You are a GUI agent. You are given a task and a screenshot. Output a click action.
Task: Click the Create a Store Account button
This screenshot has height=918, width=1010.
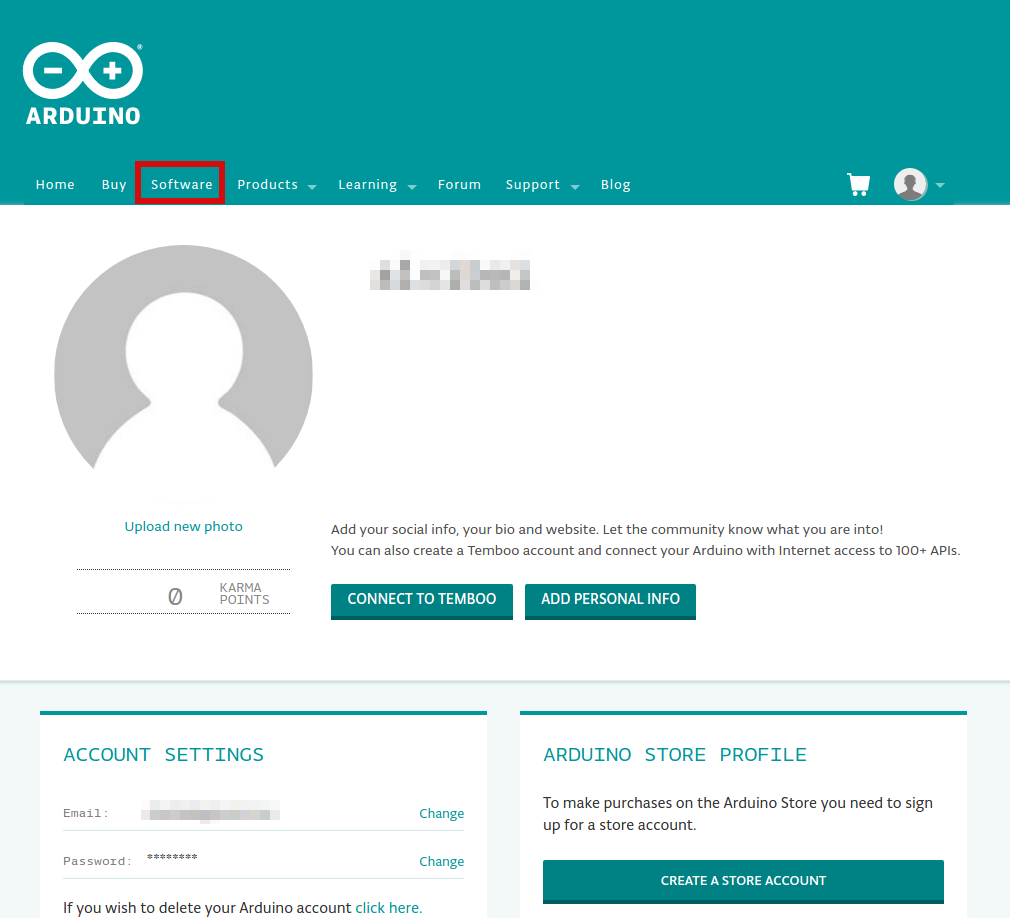tap(743, 881)
